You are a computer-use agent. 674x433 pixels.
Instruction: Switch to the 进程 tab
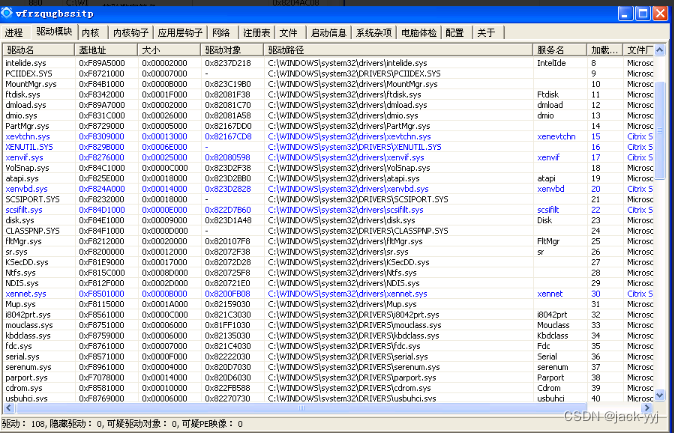pyautogui.click(x=15, y=33)
